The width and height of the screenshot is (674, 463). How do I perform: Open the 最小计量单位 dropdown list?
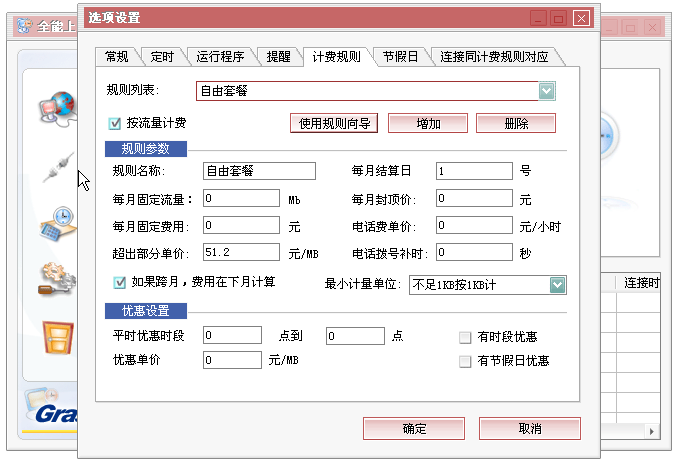coord(557,286)
